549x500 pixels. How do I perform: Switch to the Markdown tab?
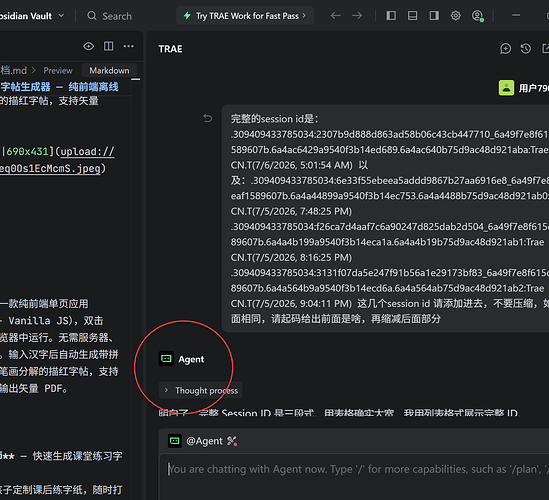pos(109,70)
